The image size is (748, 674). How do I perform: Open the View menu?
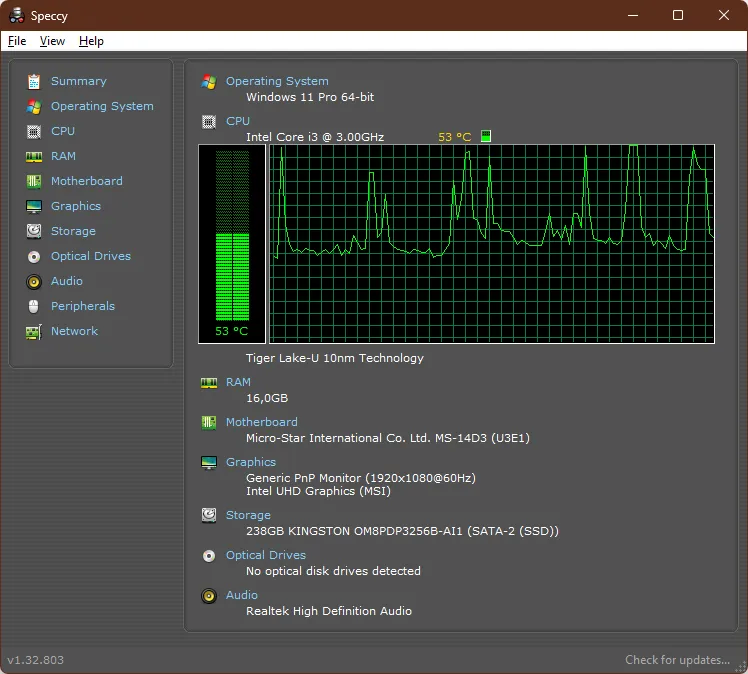[x=52, y=41]
